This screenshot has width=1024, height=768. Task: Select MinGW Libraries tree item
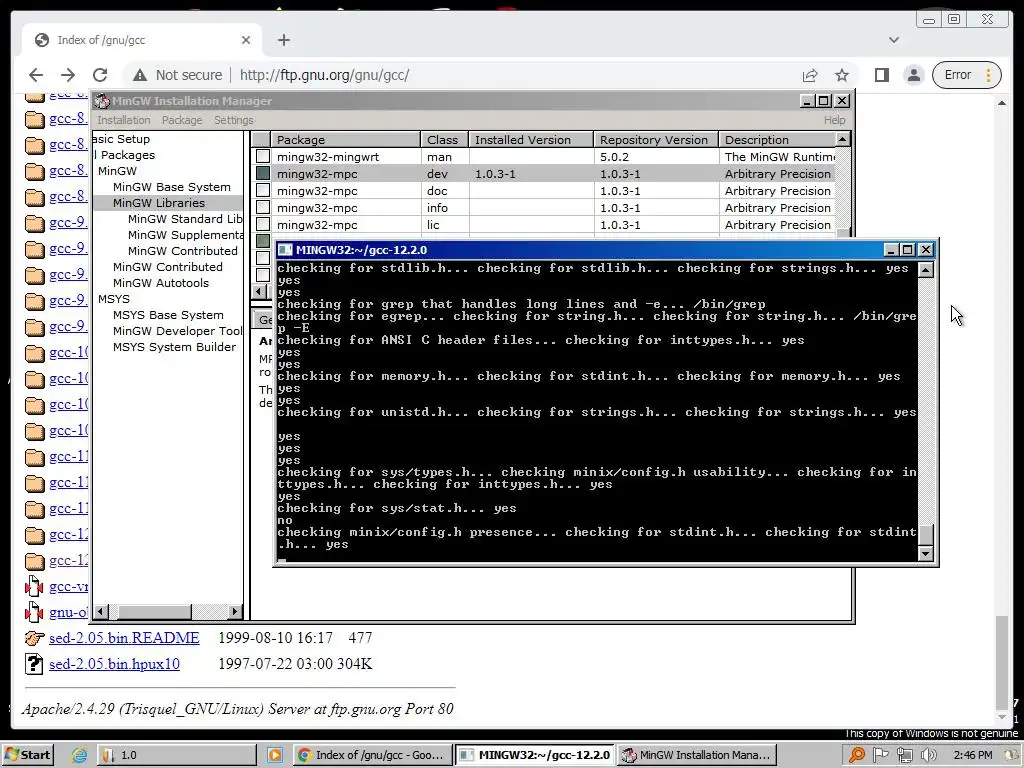coord(159,203)
